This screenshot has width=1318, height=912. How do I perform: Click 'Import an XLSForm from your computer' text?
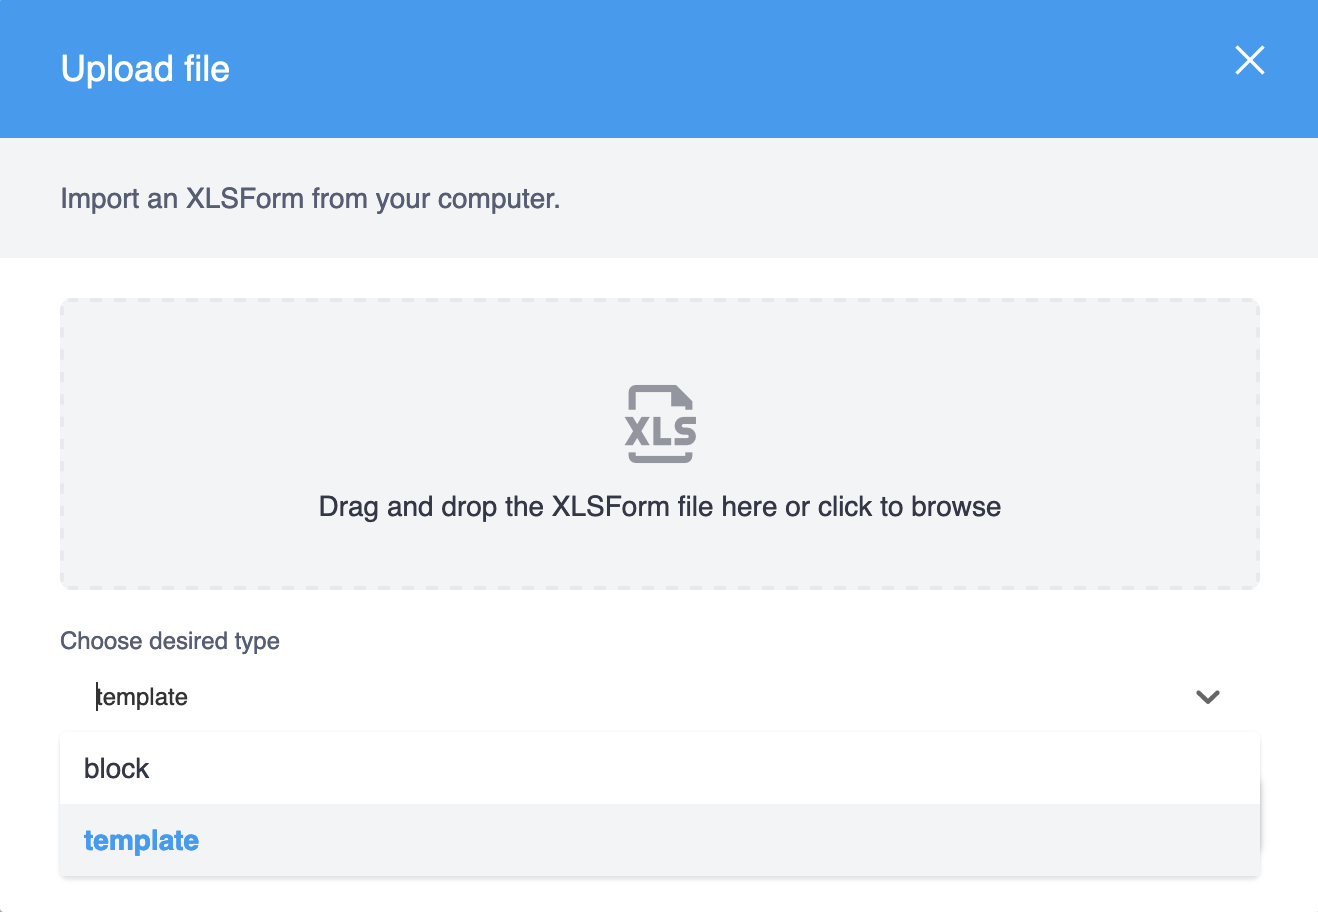(310, 199)
